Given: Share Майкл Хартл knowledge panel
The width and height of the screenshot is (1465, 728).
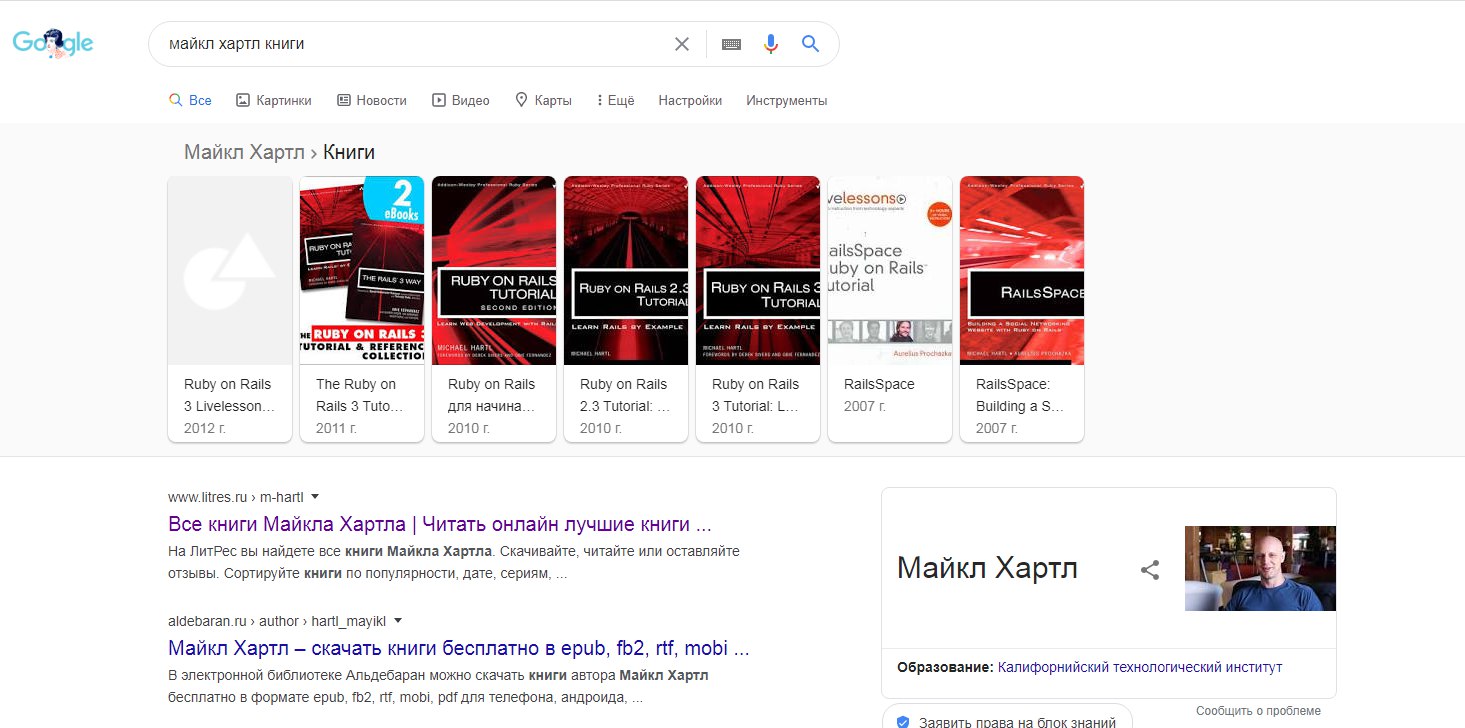Looking at the screenshot, I should coord(1150,570).
